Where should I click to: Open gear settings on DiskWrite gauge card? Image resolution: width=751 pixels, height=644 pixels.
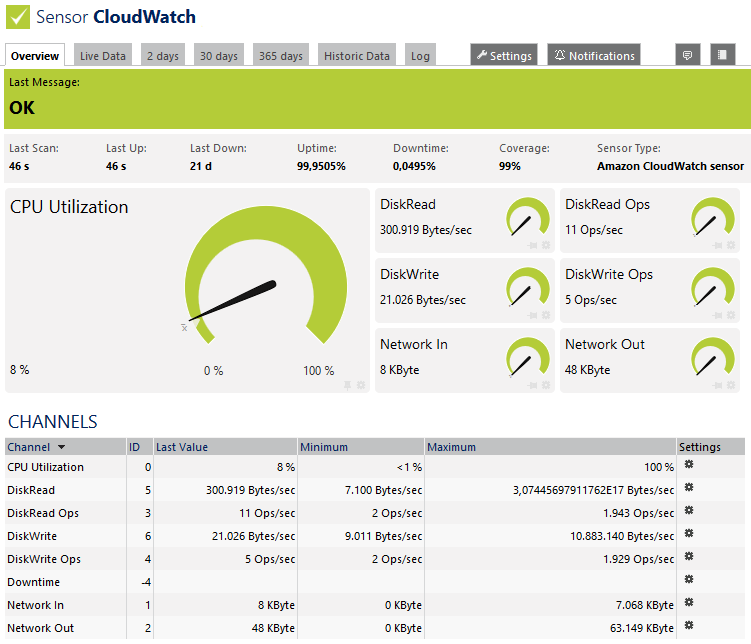[x=546, y=315]
